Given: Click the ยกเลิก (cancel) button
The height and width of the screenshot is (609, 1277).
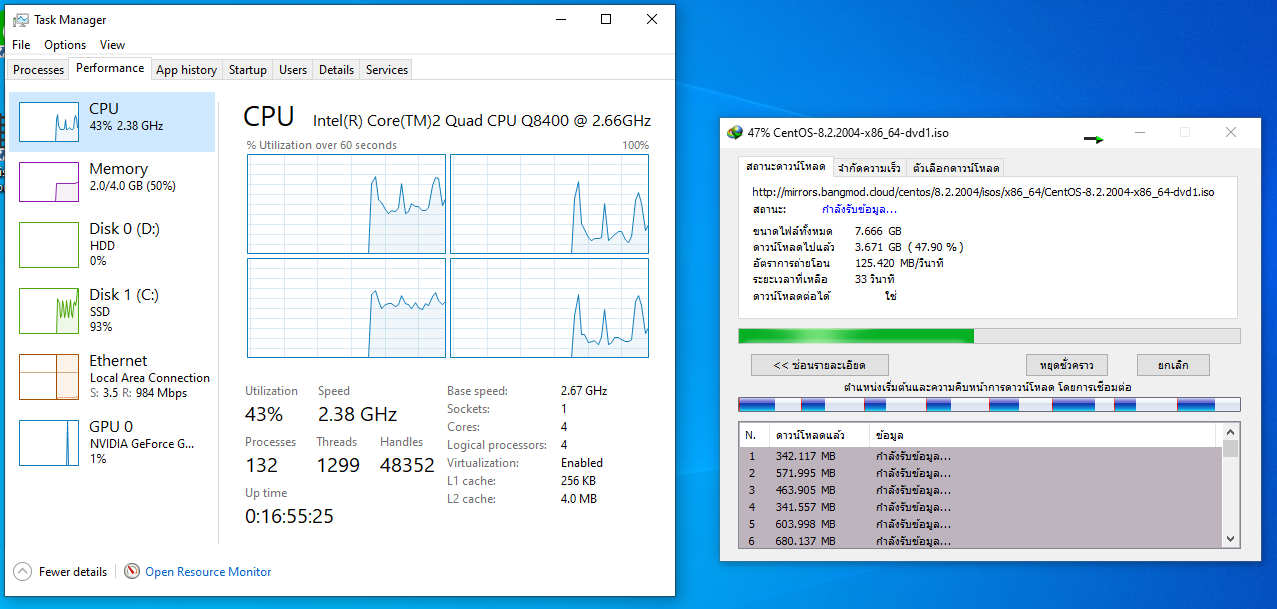Looking at the screenshot, I should tap(1173, 365).
